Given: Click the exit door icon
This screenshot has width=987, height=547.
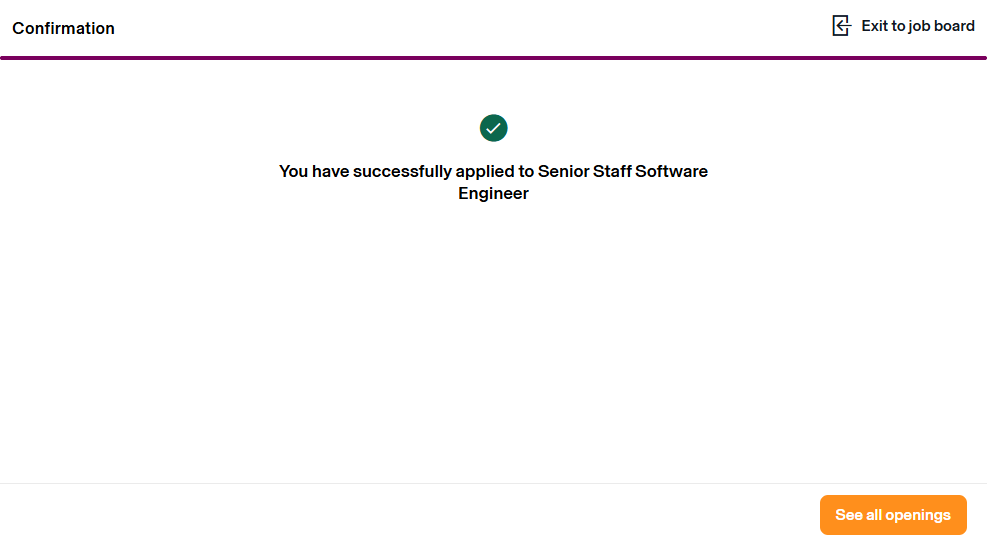Looking at the screenshot, I should [841, 26].
